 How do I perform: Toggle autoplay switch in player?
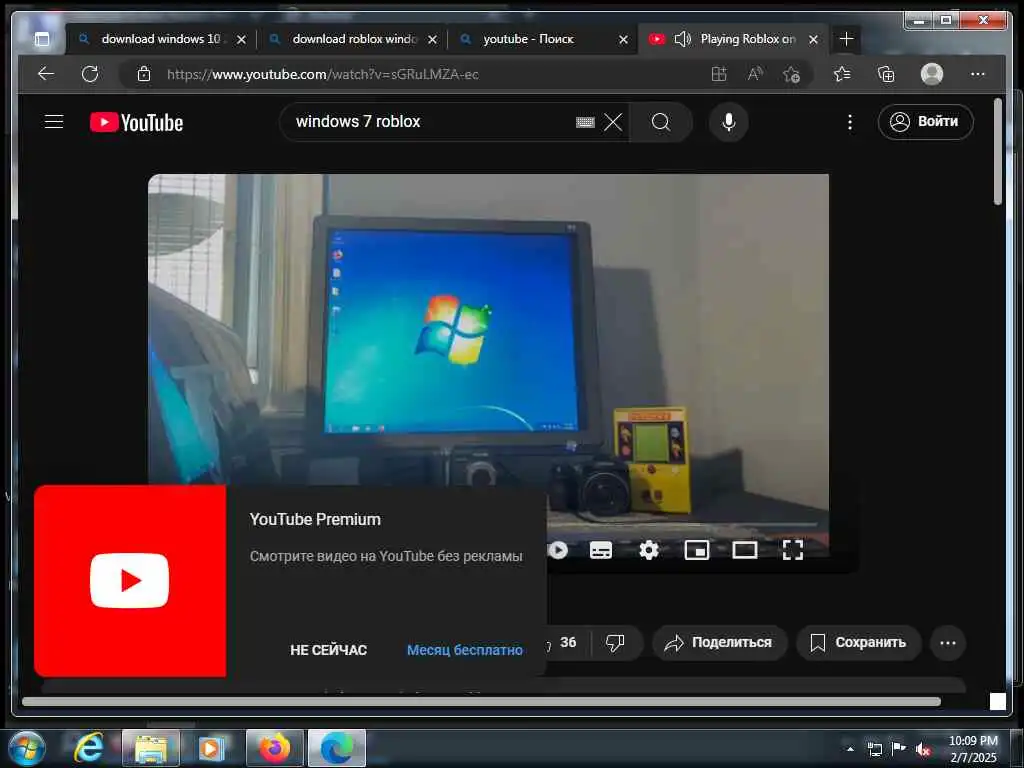tap(556, 550)
